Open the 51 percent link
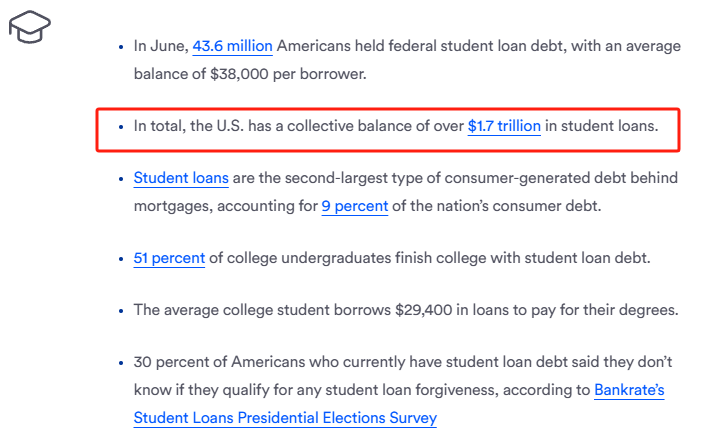Screen dimensions: 705x441 (x=169, y=258)
